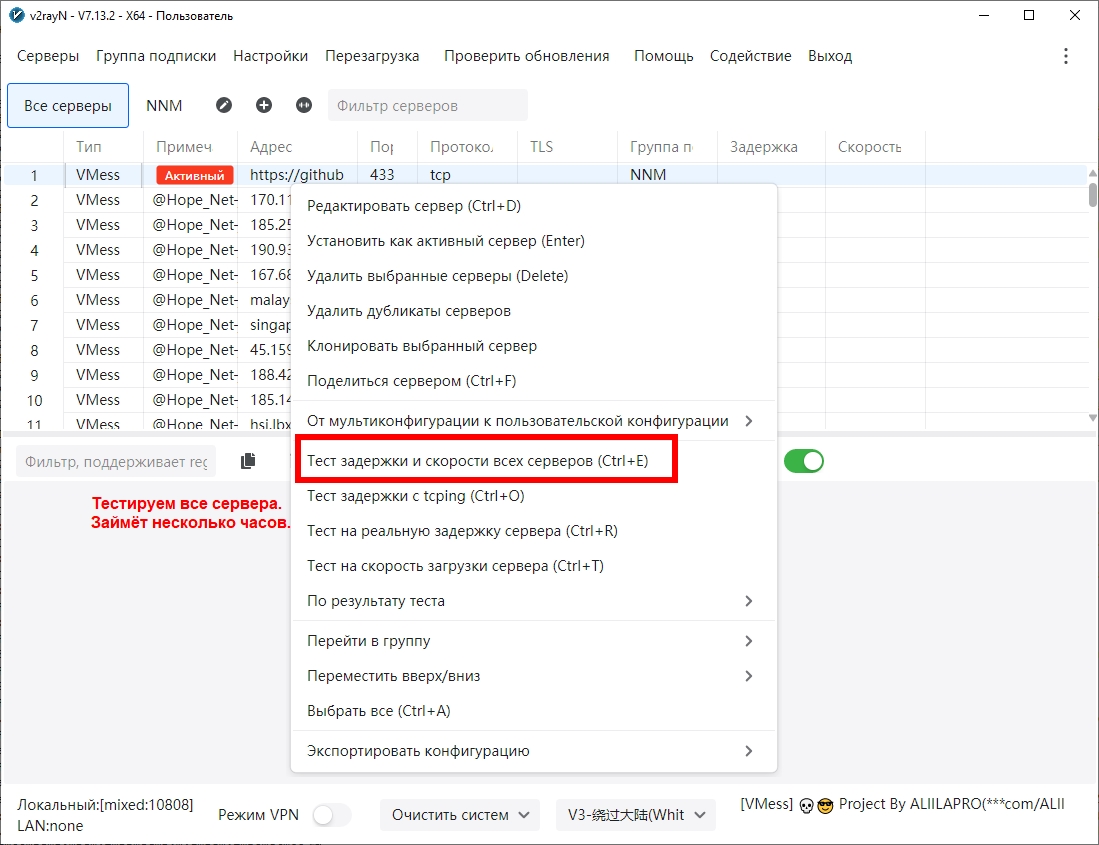Click the Содействие menu item
The width and height of the screenshot is (1099, 845).
coord(751,56)
